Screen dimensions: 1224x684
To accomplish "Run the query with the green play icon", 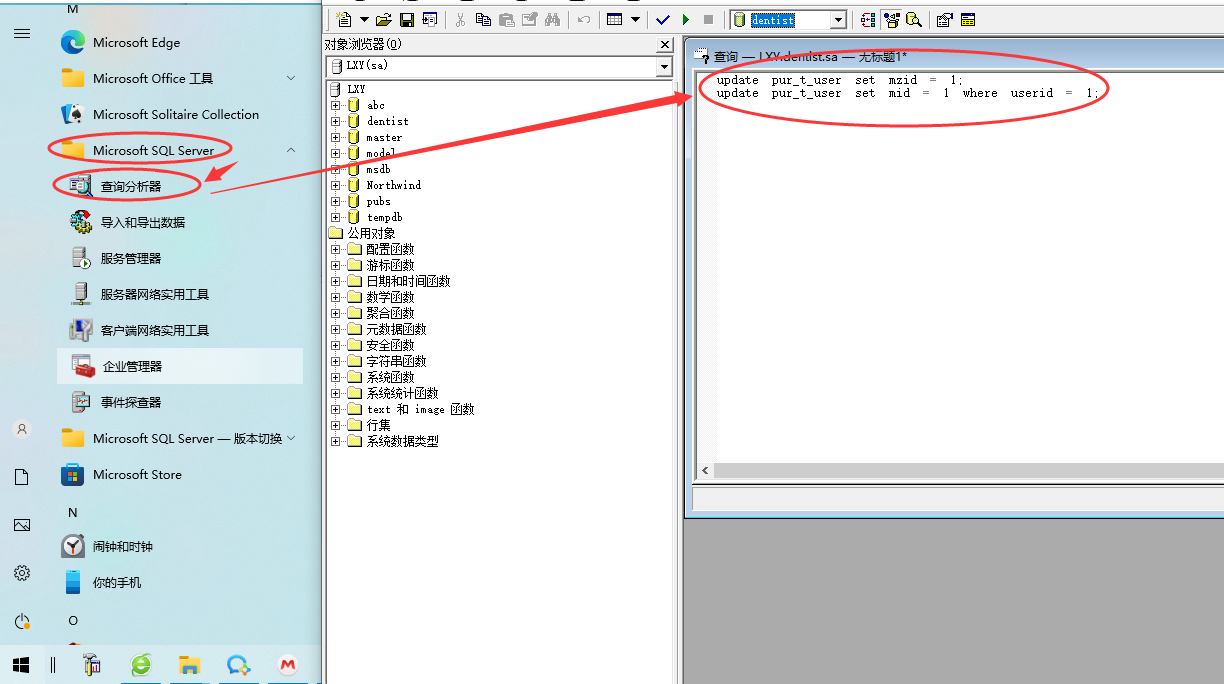I will point(686,20).
